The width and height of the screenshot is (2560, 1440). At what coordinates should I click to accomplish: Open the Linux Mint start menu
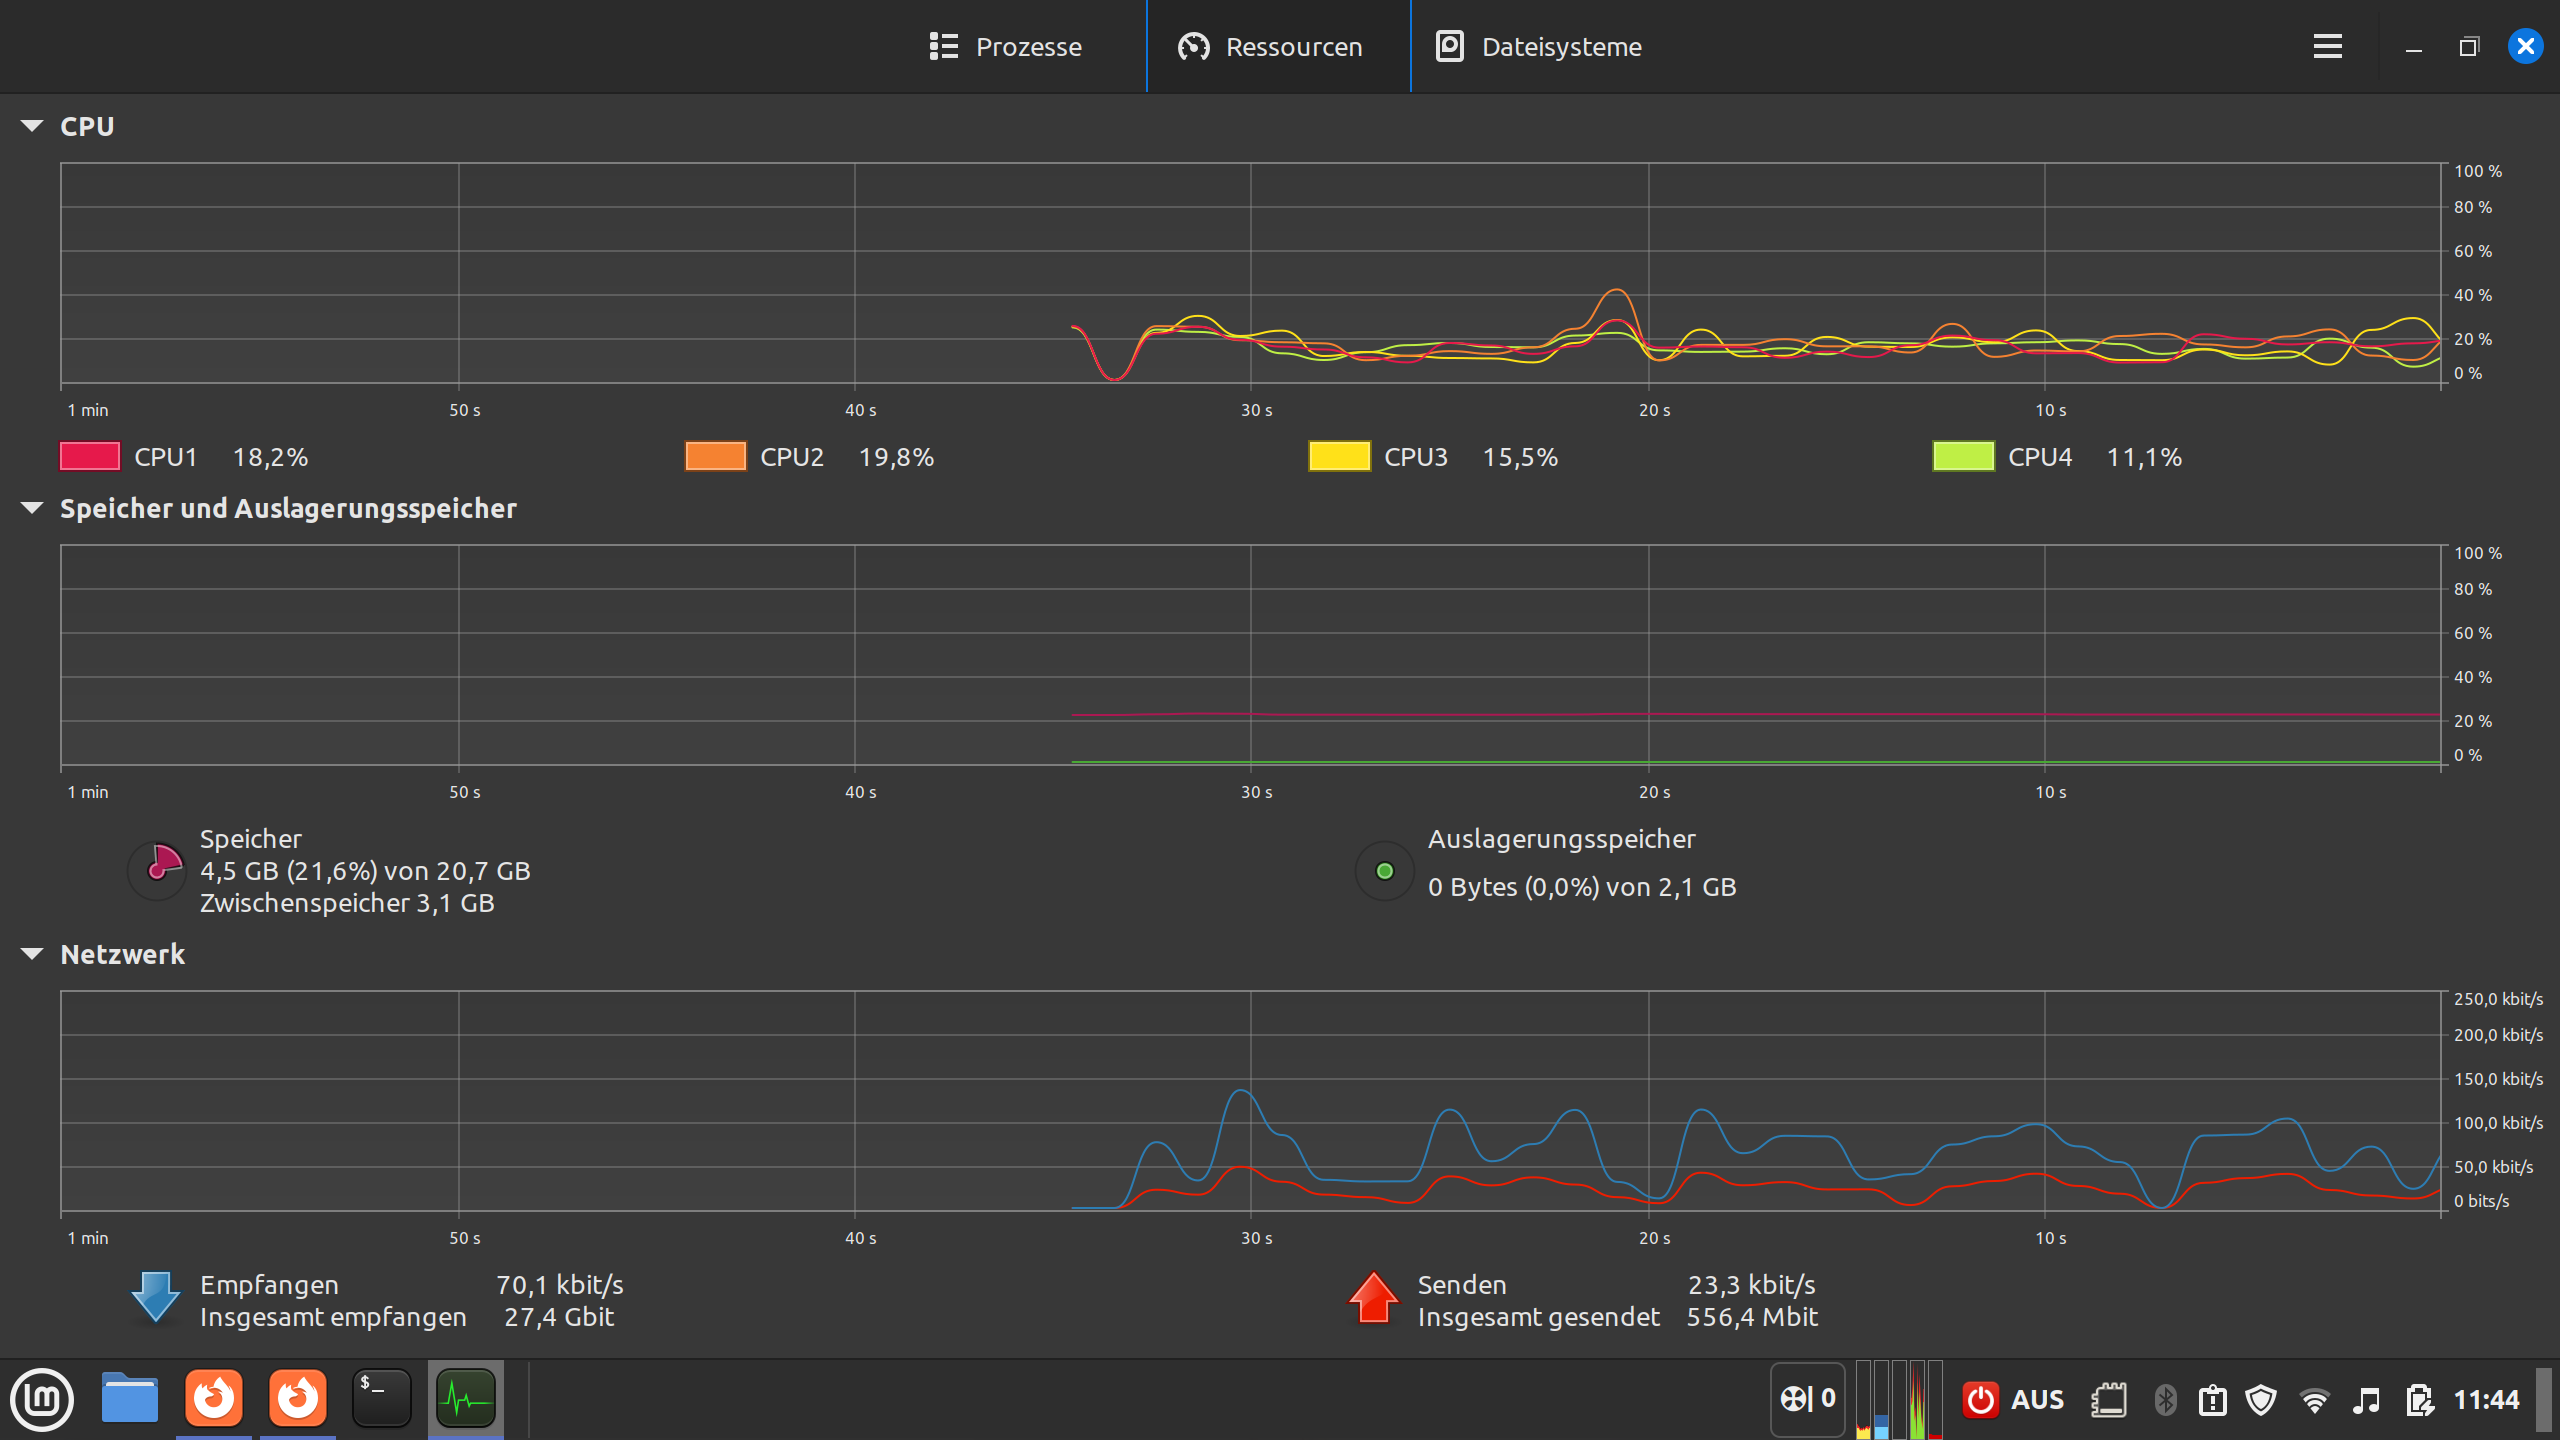coord(42,1398)
